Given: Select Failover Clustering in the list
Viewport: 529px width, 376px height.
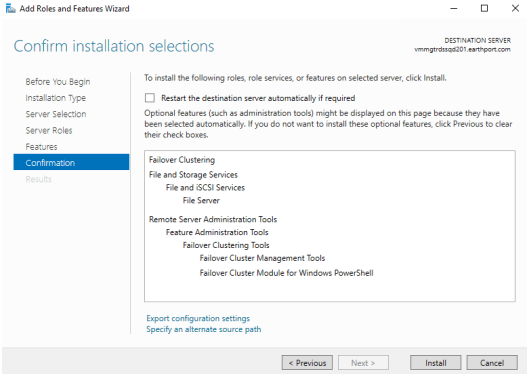Looking at the screenshot, I should click(x=182, y=160).
